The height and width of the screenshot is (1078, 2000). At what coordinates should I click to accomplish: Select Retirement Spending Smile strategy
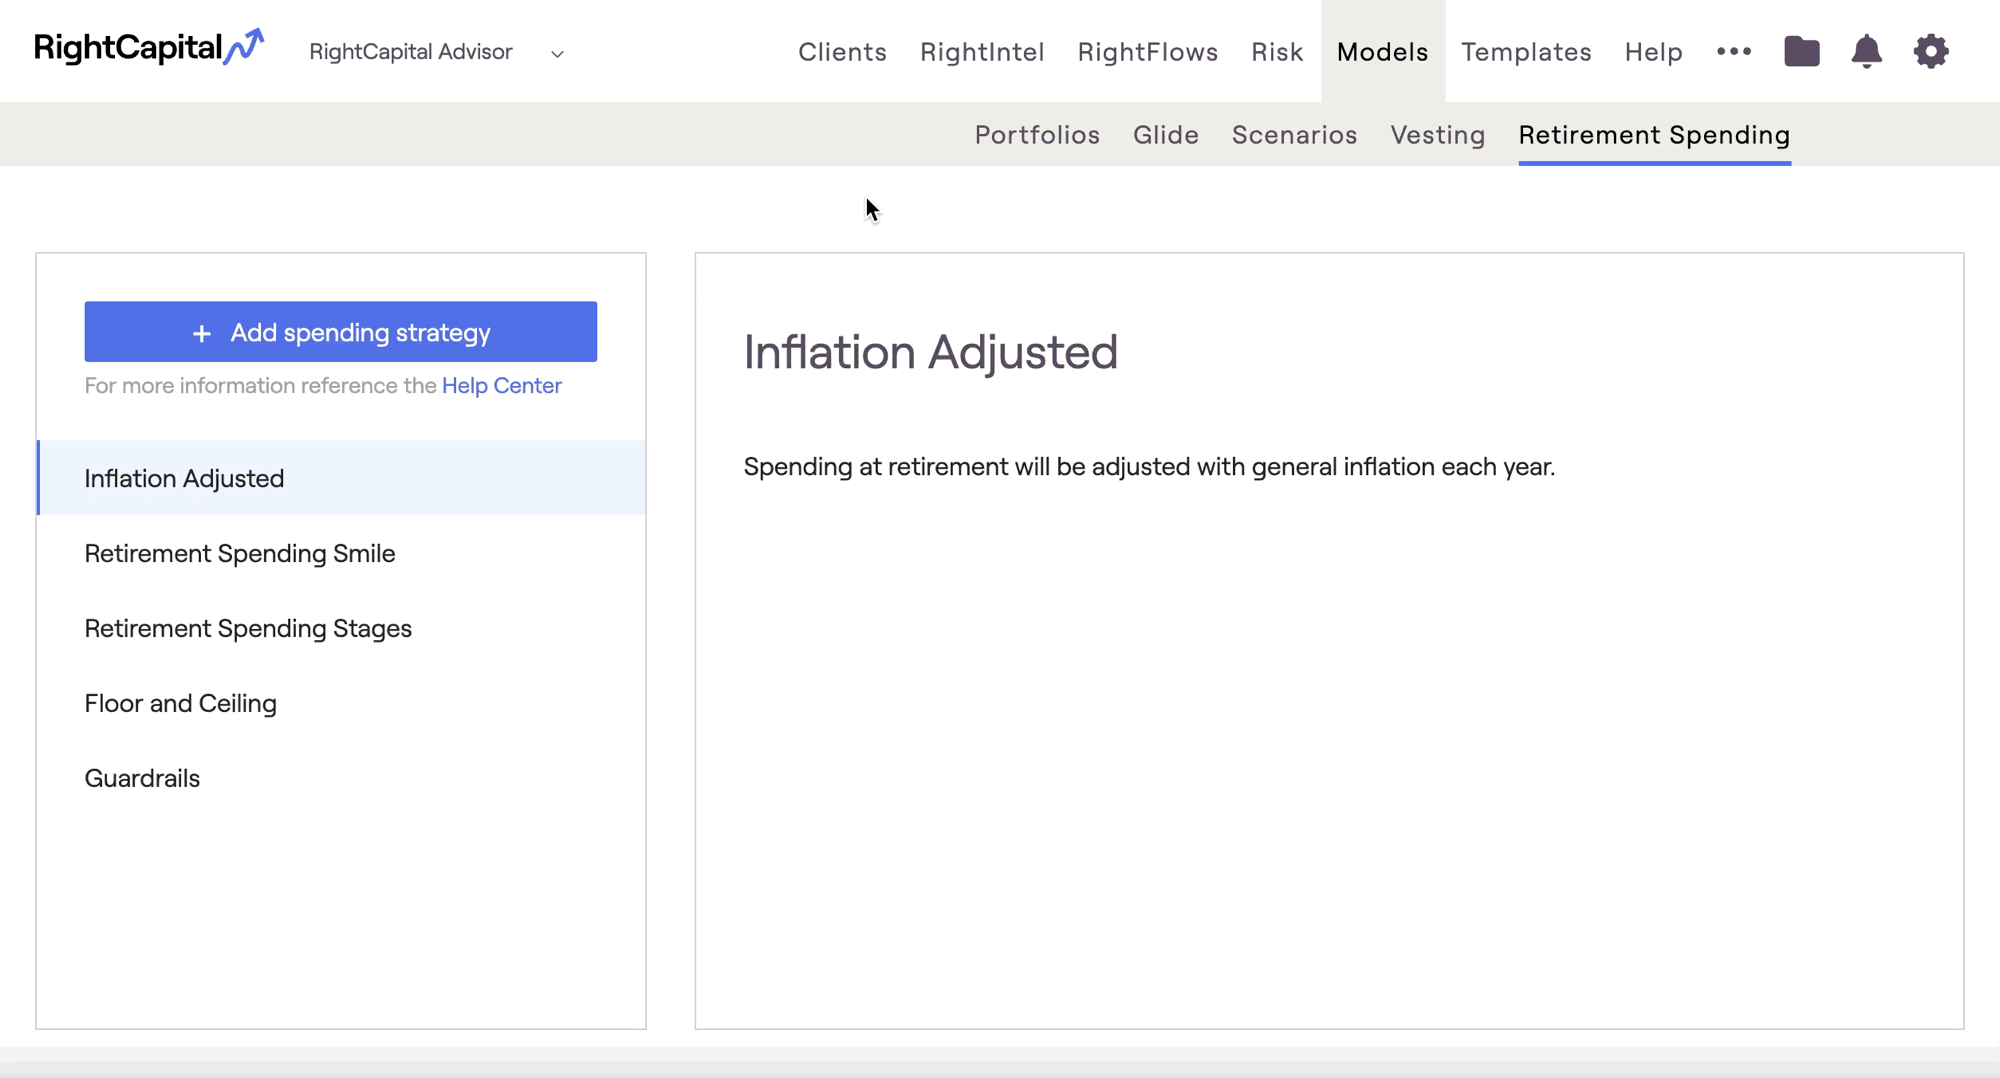click(341, 553)
